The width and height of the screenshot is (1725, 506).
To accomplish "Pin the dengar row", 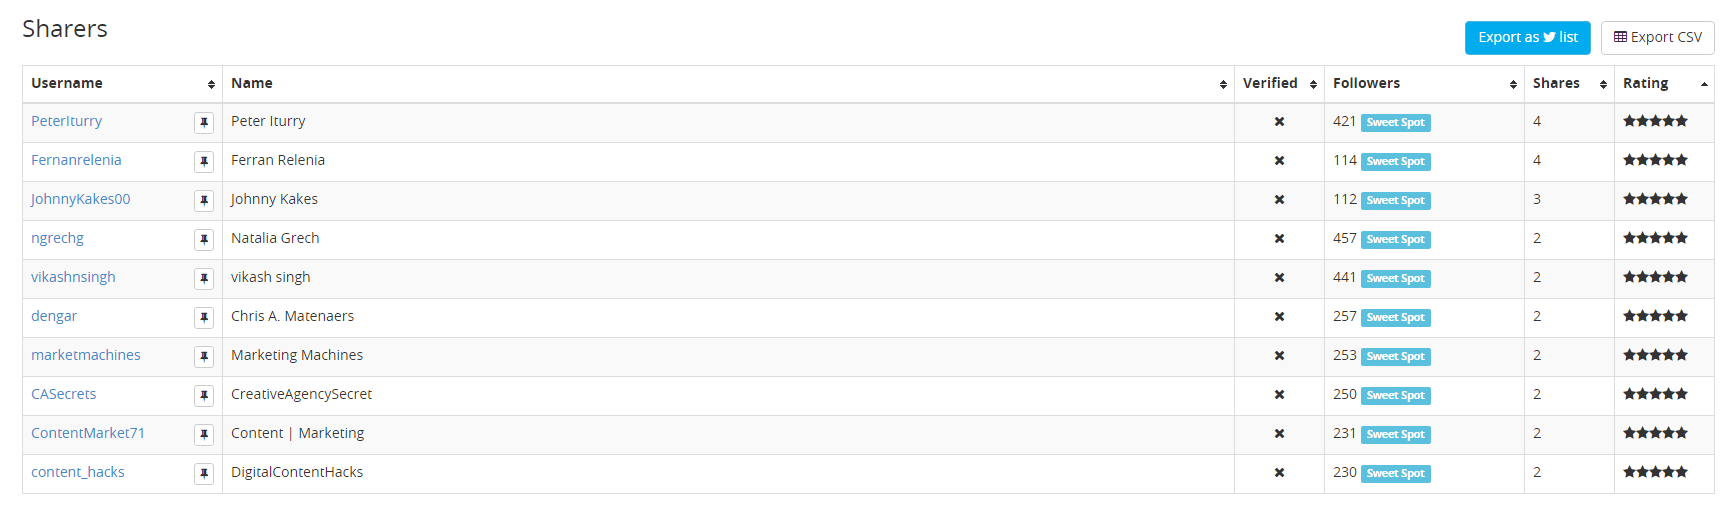I will [204, 317].
